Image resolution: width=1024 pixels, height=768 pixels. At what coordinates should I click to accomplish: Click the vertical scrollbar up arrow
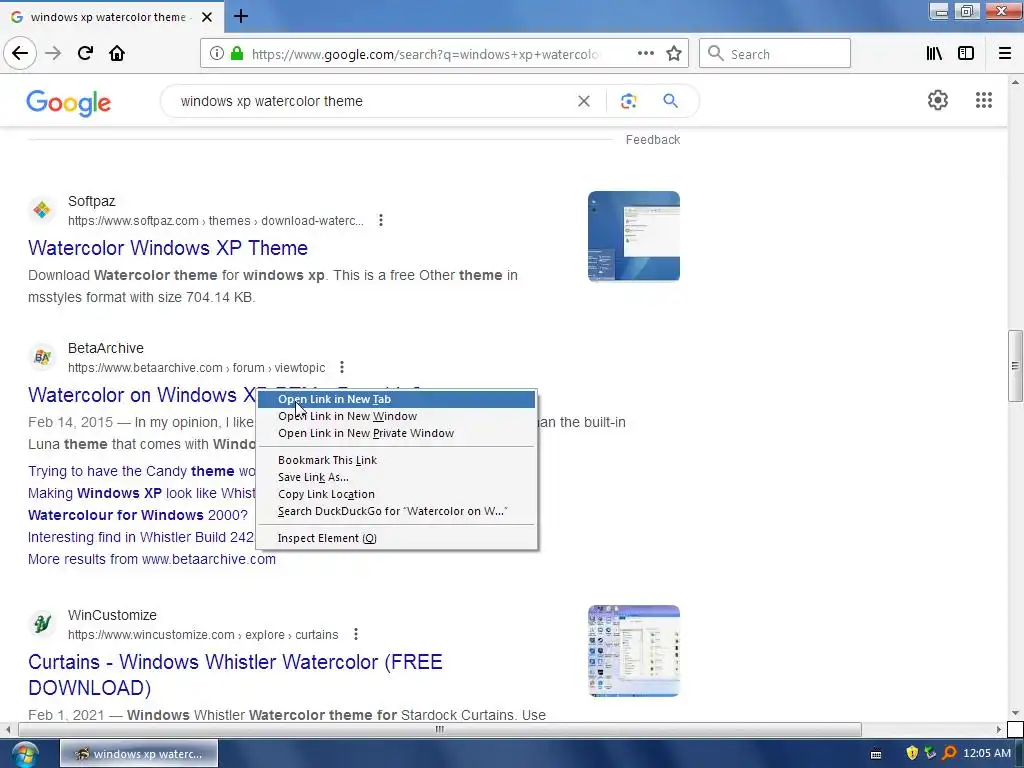click(x=1015, y=82)
